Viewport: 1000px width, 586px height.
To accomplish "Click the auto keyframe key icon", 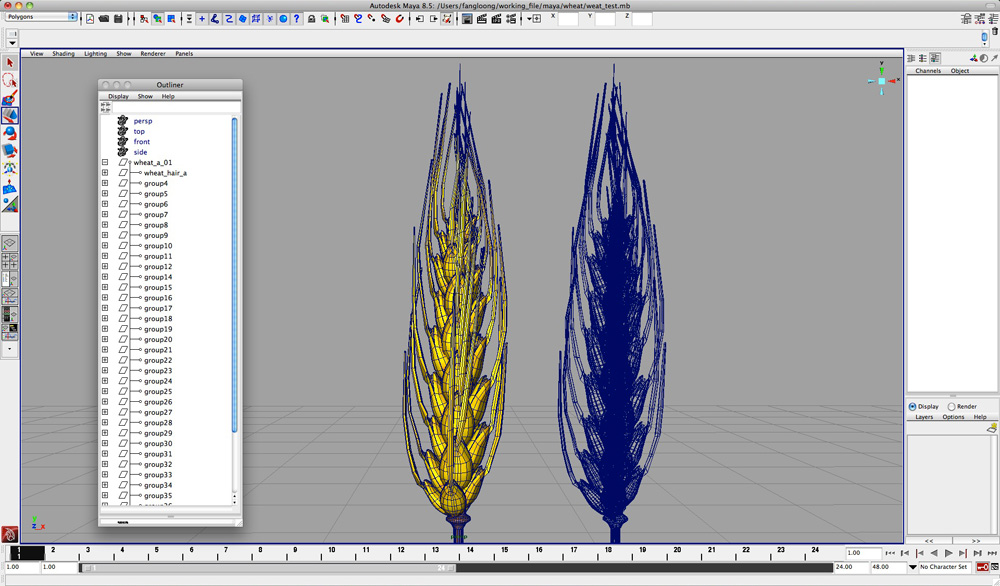I will (982, 567).
